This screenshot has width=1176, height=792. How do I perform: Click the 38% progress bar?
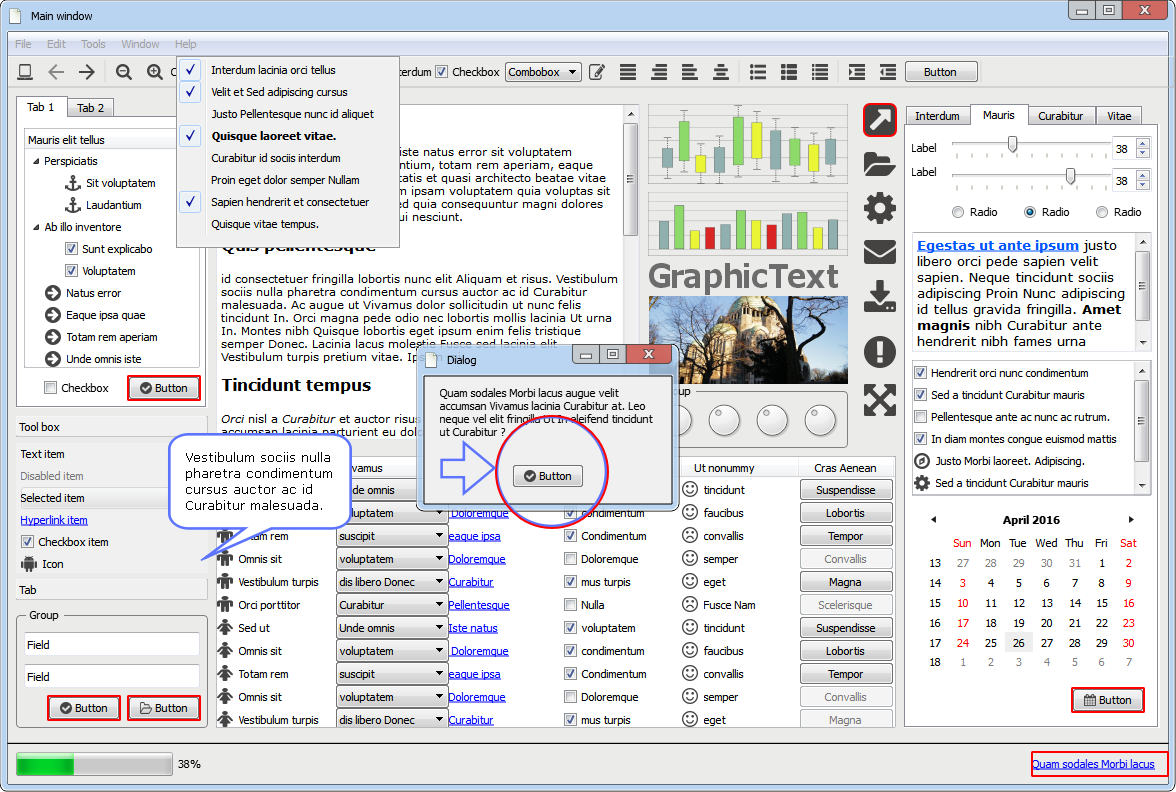click(94, 764)
